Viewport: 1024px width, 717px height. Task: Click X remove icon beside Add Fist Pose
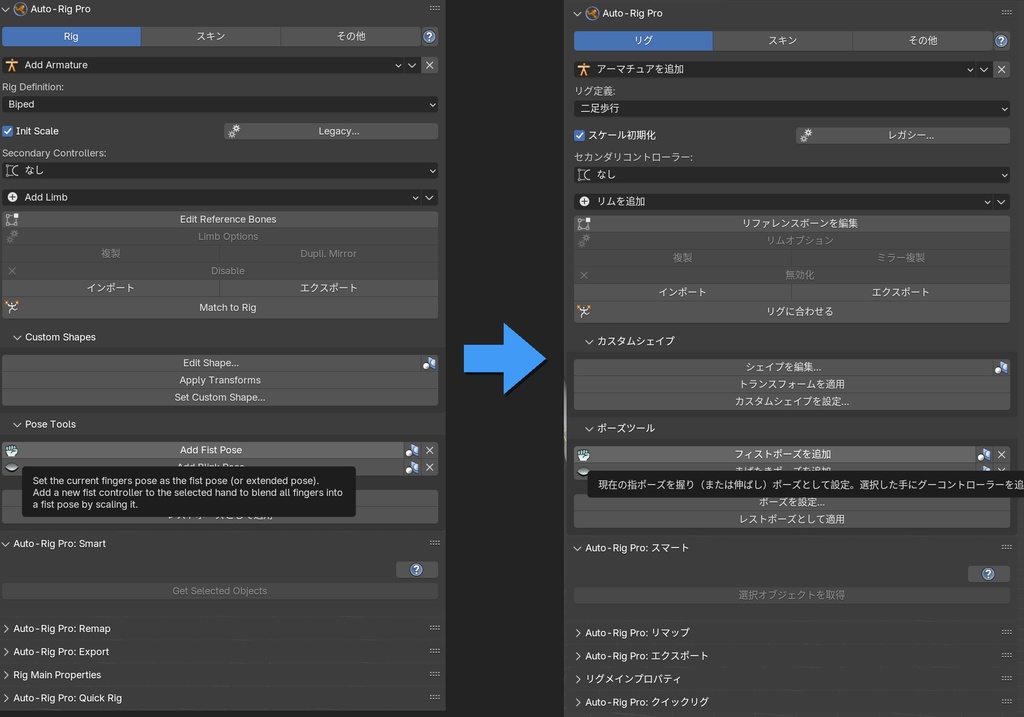[x=430, y=451]
